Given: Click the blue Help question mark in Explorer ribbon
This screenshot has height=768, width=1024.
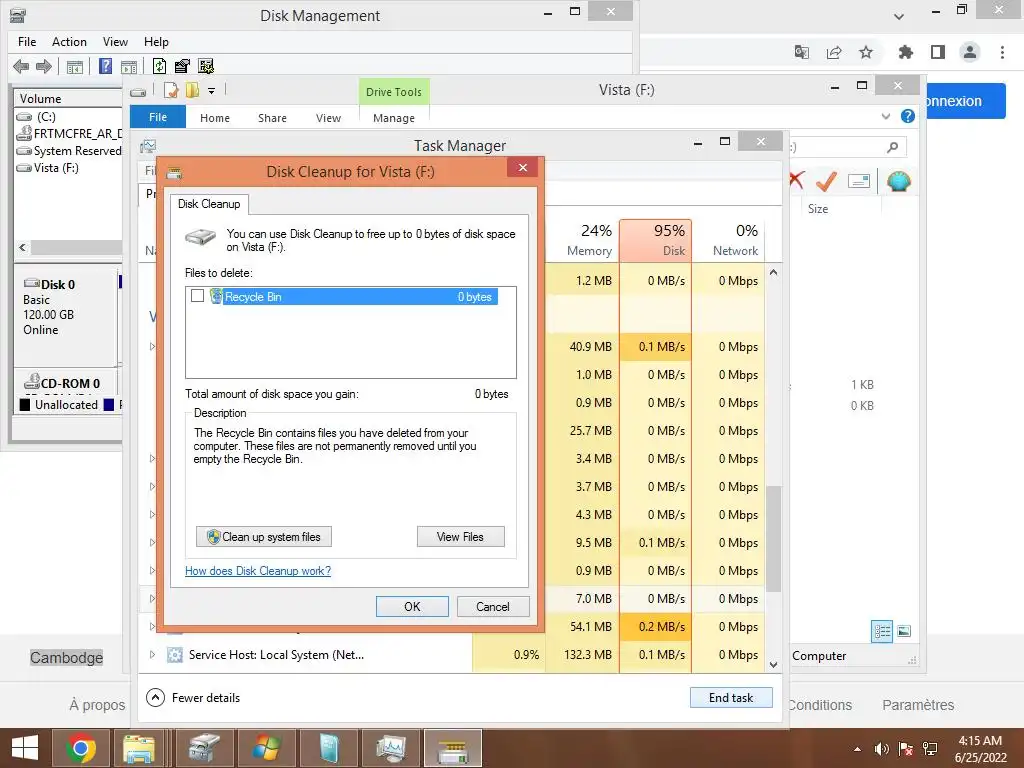Looking at the screenshot, I should pos(907,116).
